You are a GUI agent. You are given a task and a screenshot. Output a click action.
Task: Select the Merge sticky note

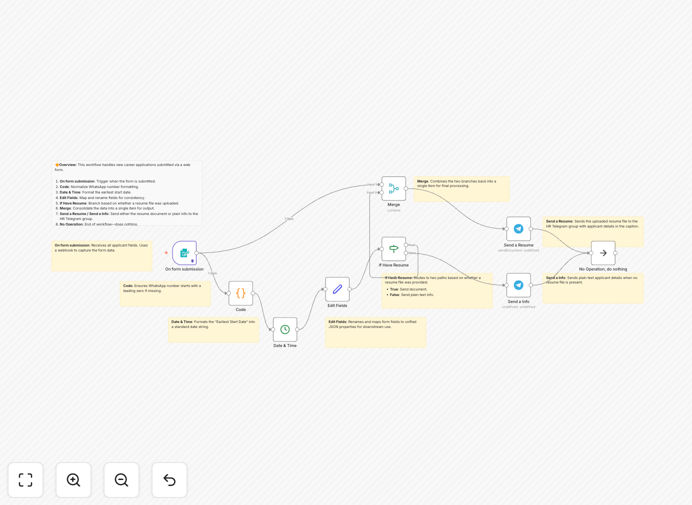coord(462,189)
